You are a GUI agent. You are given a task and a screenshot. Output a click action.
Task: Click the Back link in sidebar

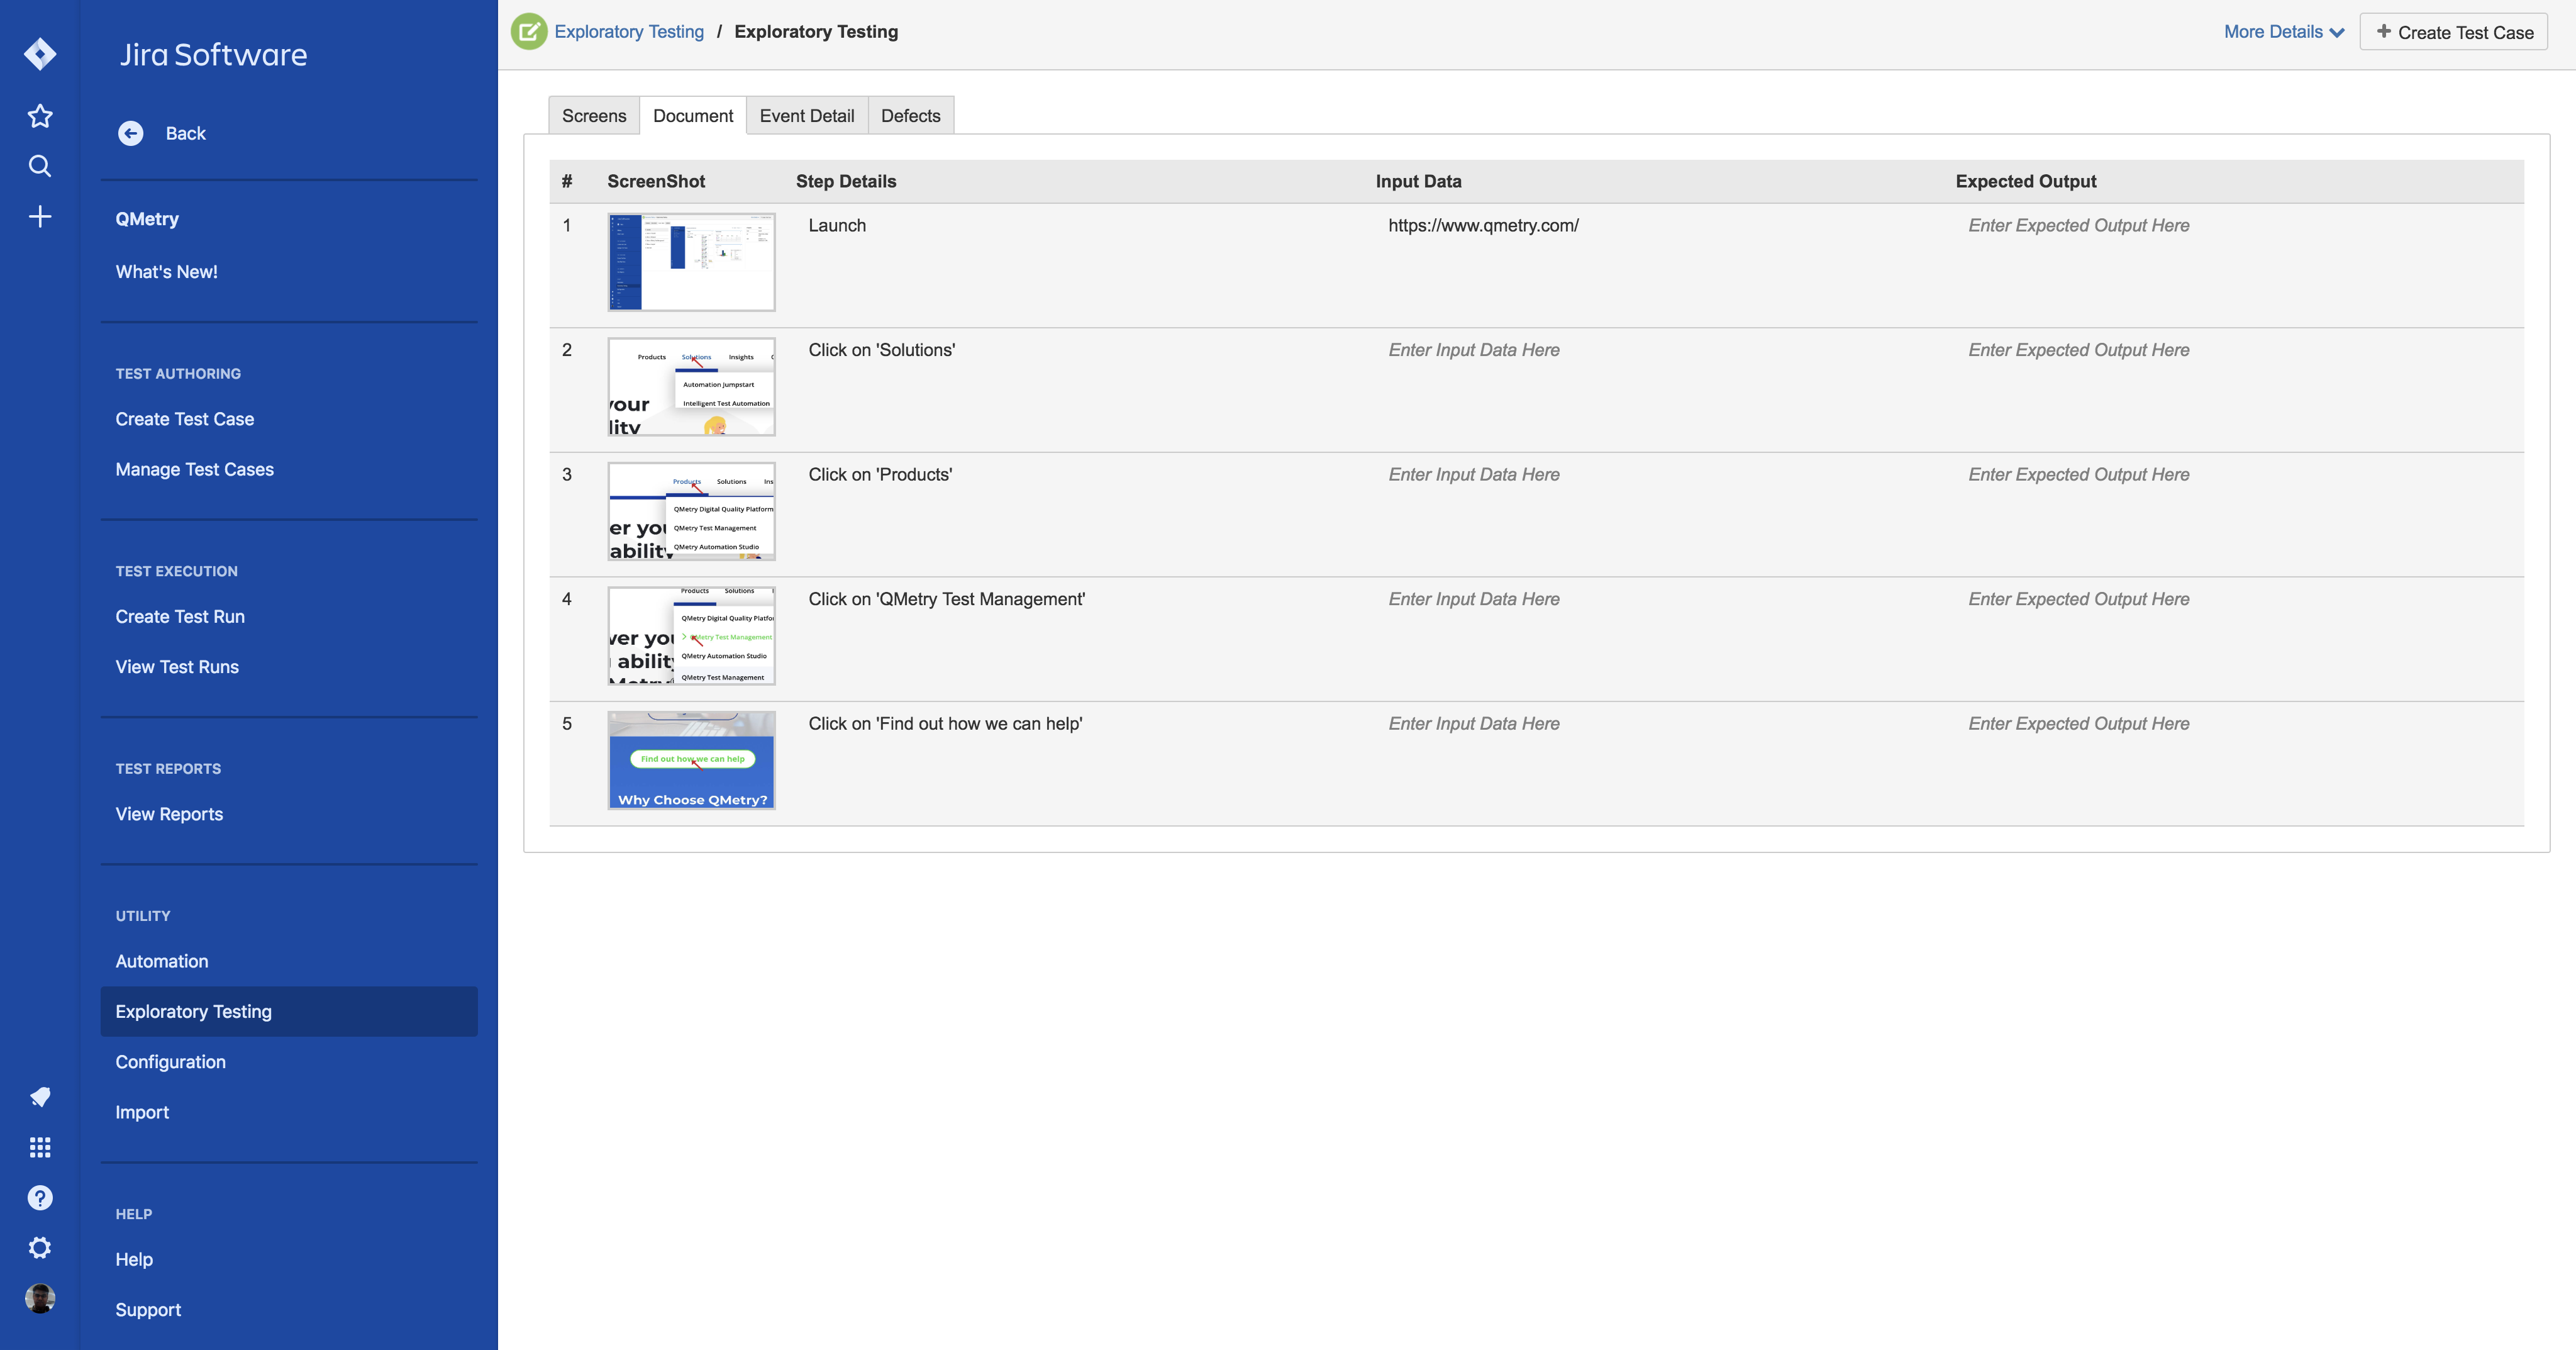tap(186, 133)
